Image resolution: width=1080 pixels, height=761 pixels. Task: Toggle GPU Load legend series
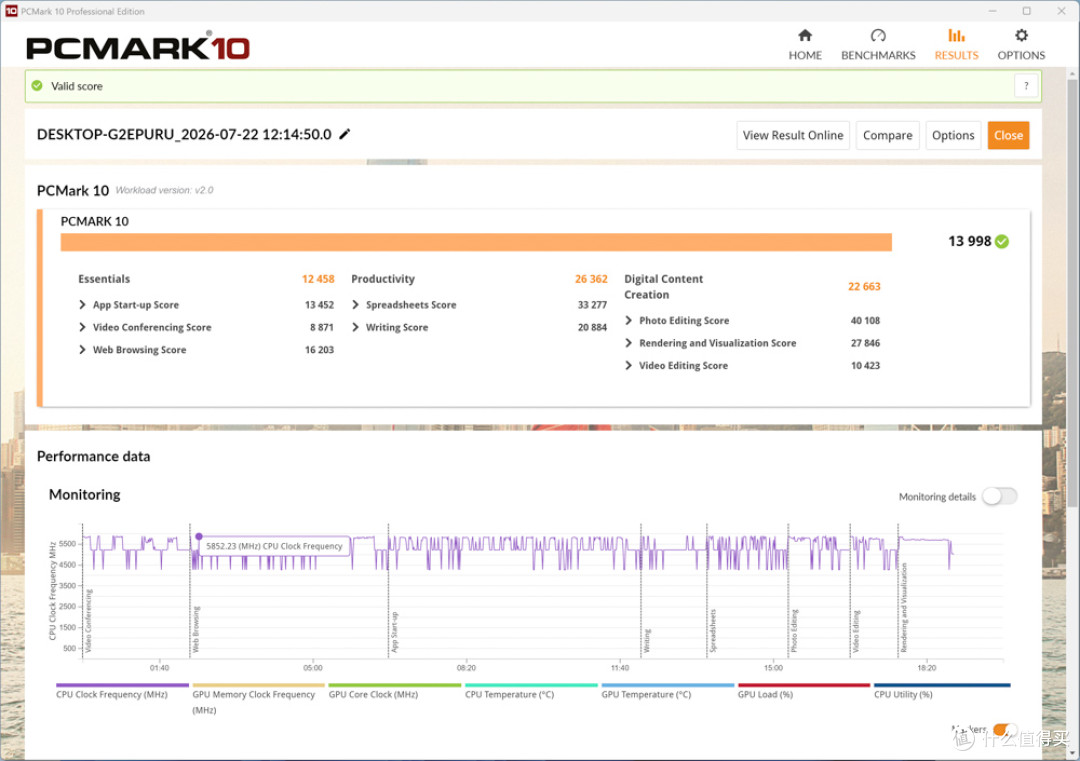pos(803,691)
